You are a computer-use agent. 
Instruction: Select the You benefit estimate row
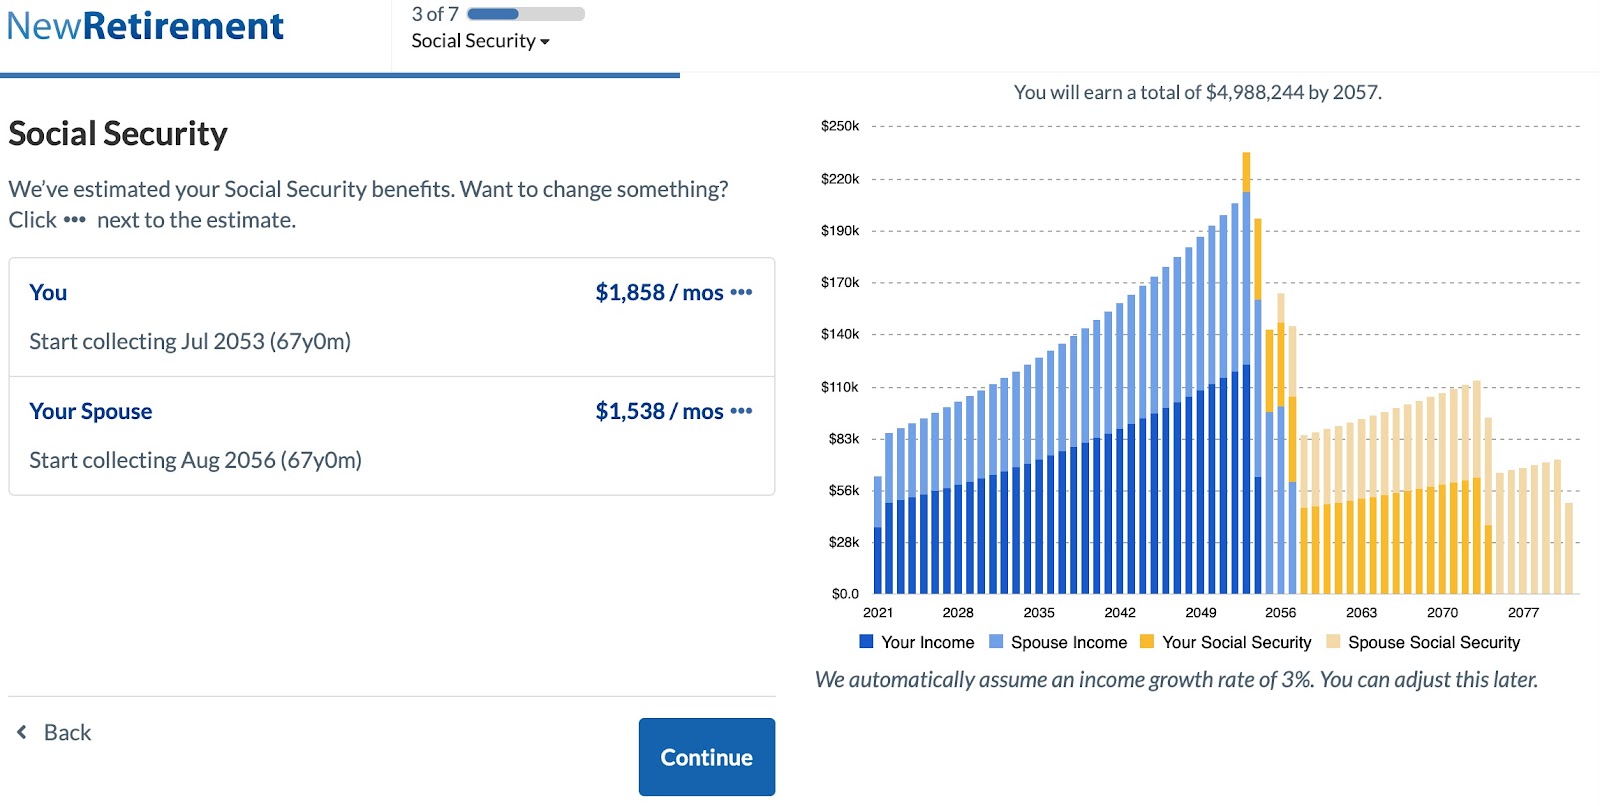pos(391,317)
